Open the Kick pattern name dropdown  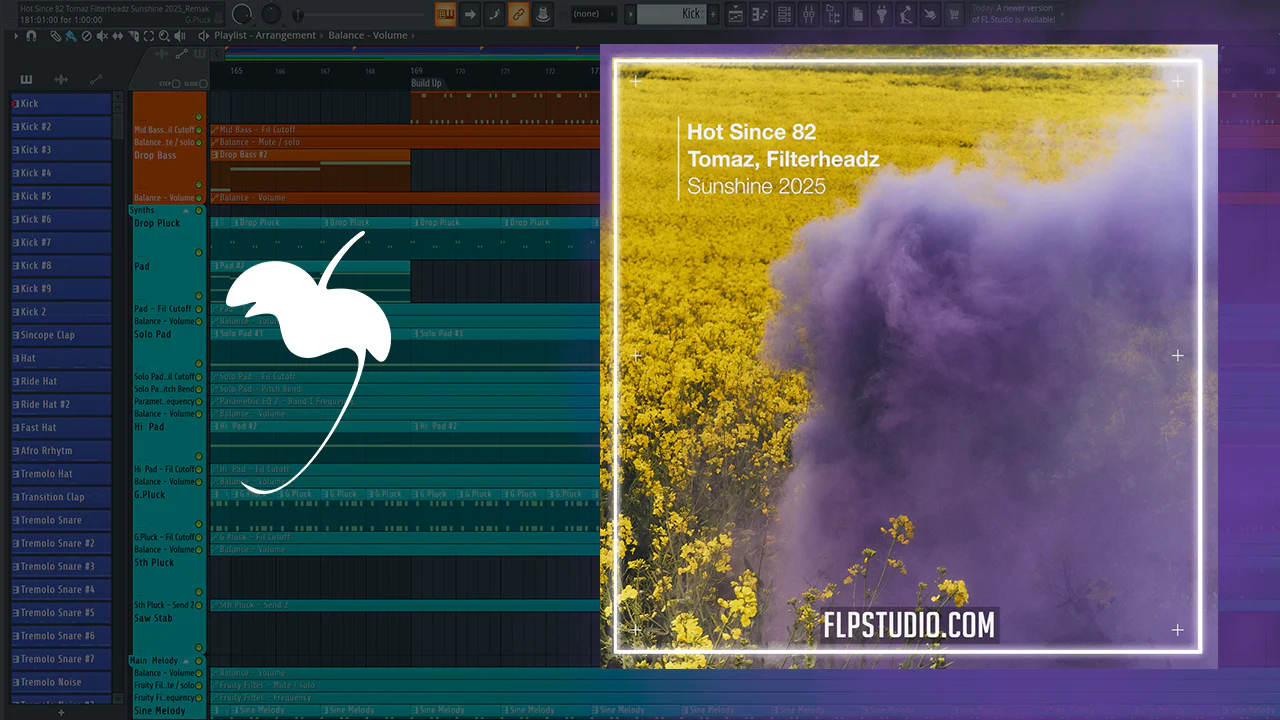click(670, 14)
